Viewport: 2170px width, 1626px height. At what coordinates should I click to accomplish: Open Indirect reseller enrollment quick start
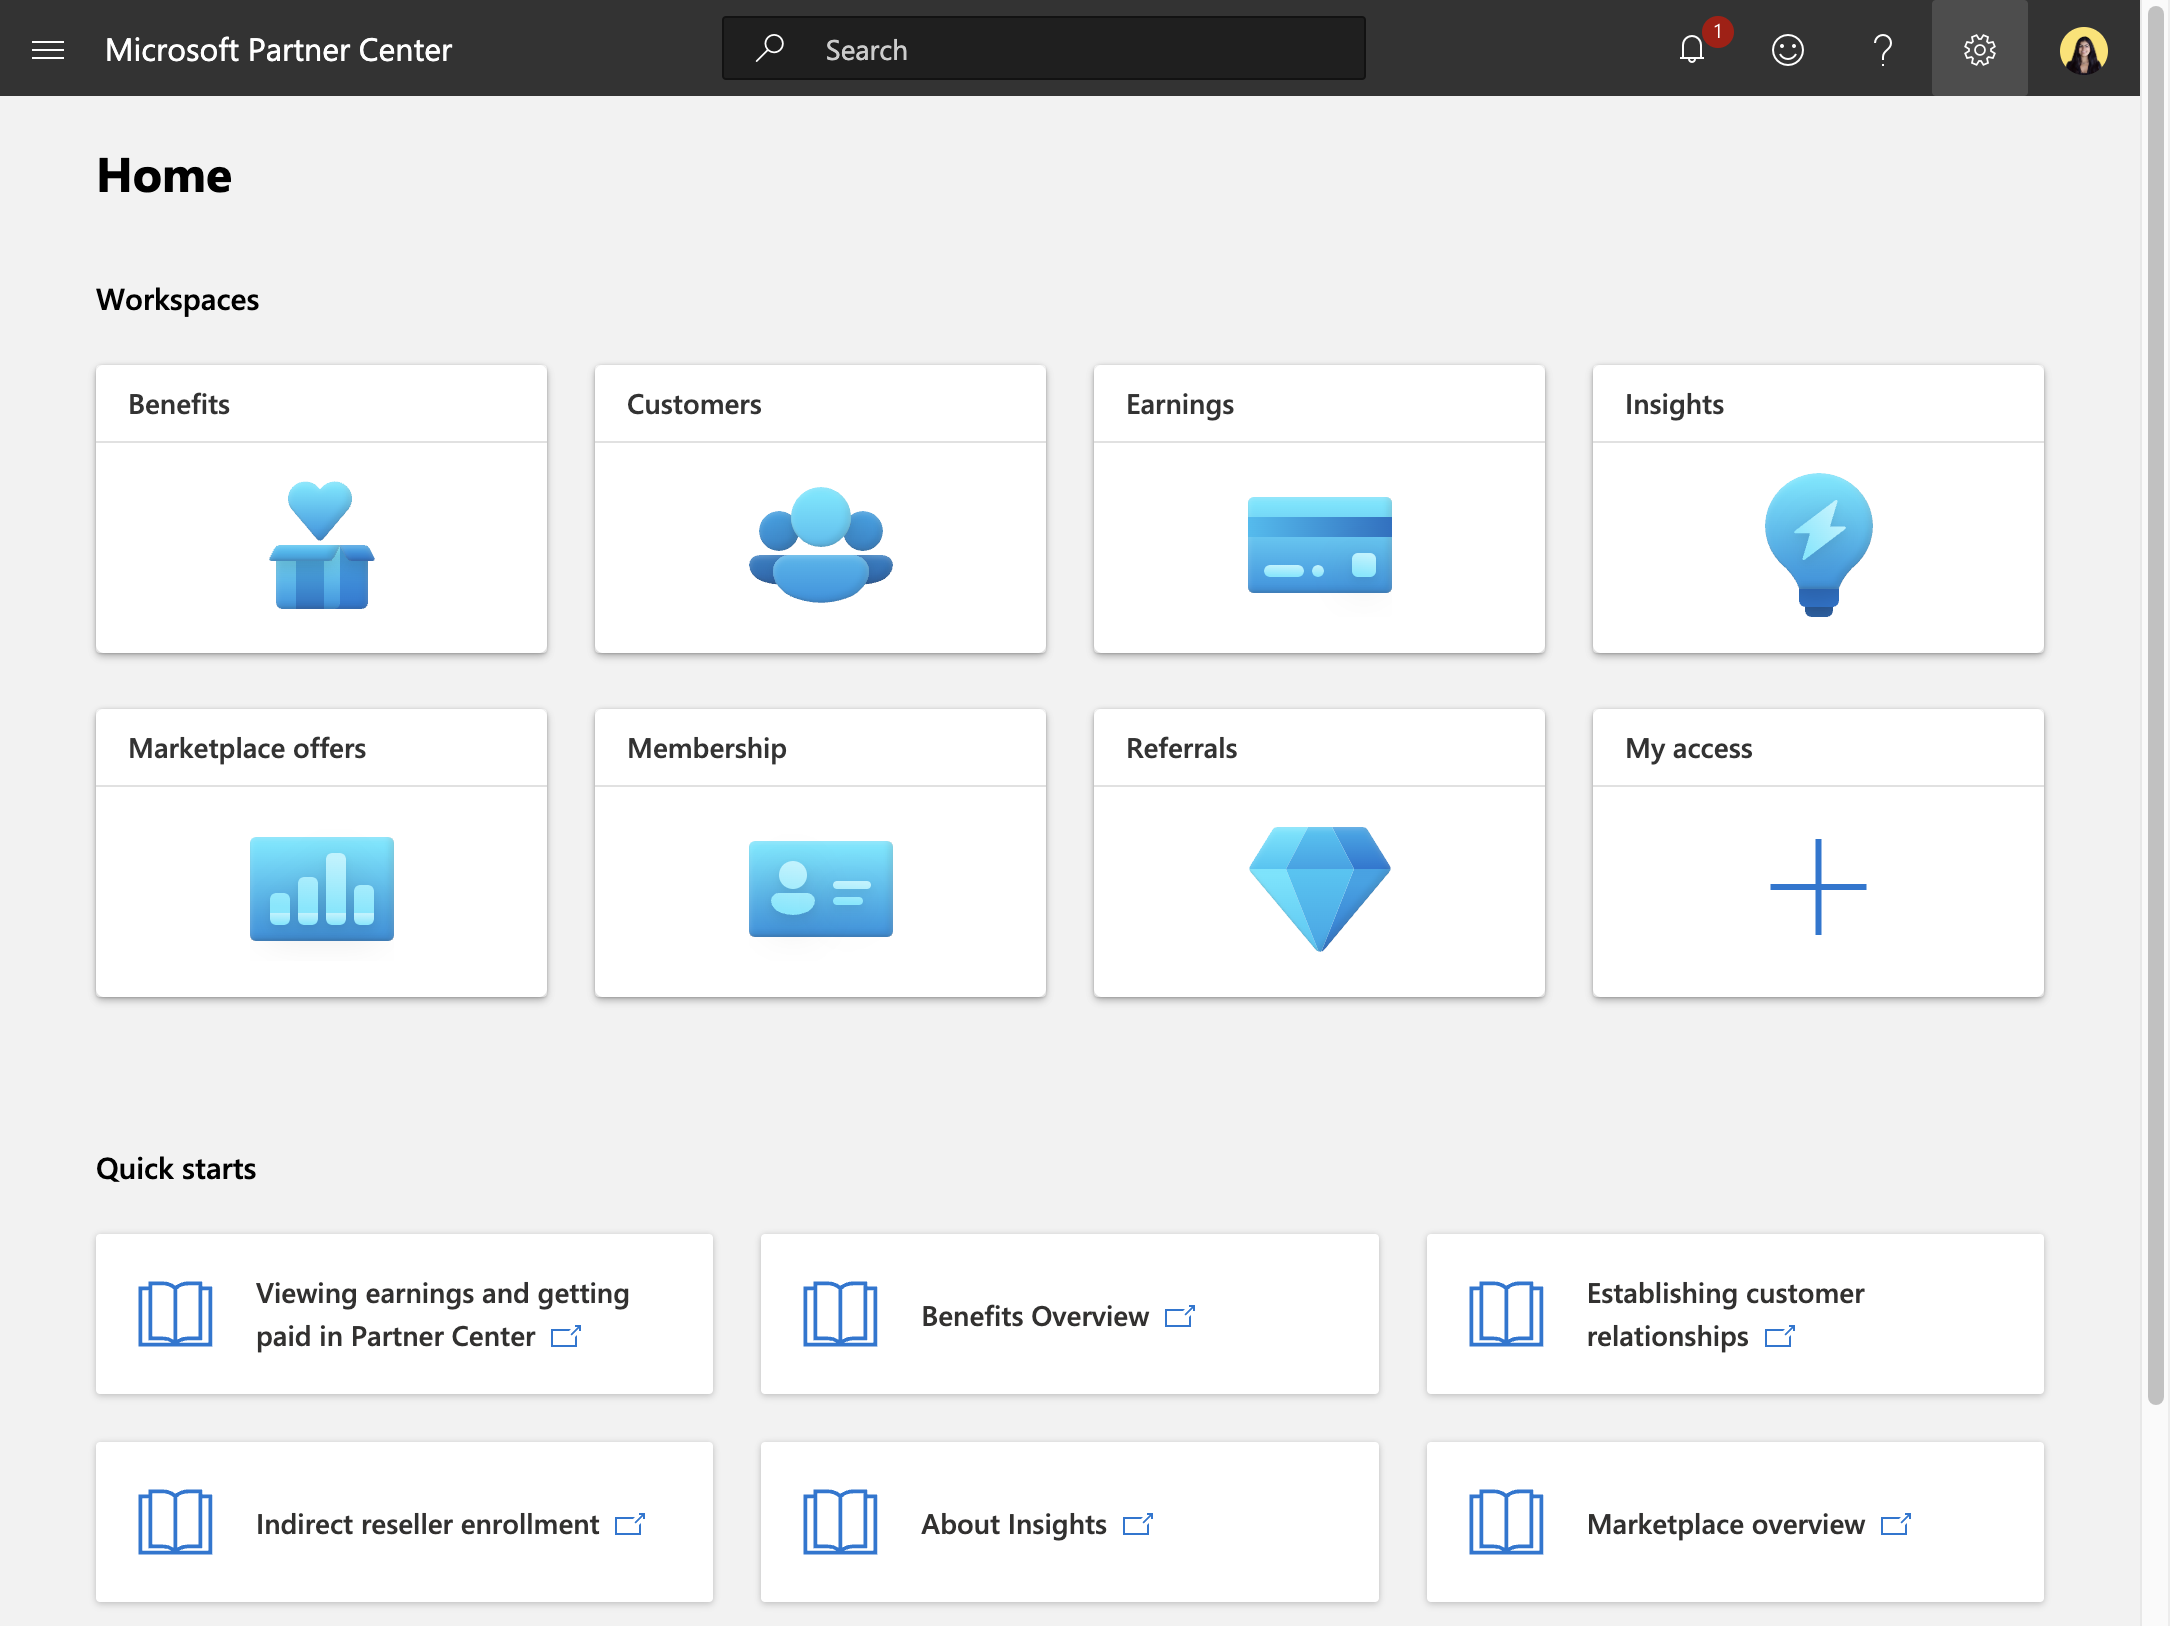[x=404, y=1522]
